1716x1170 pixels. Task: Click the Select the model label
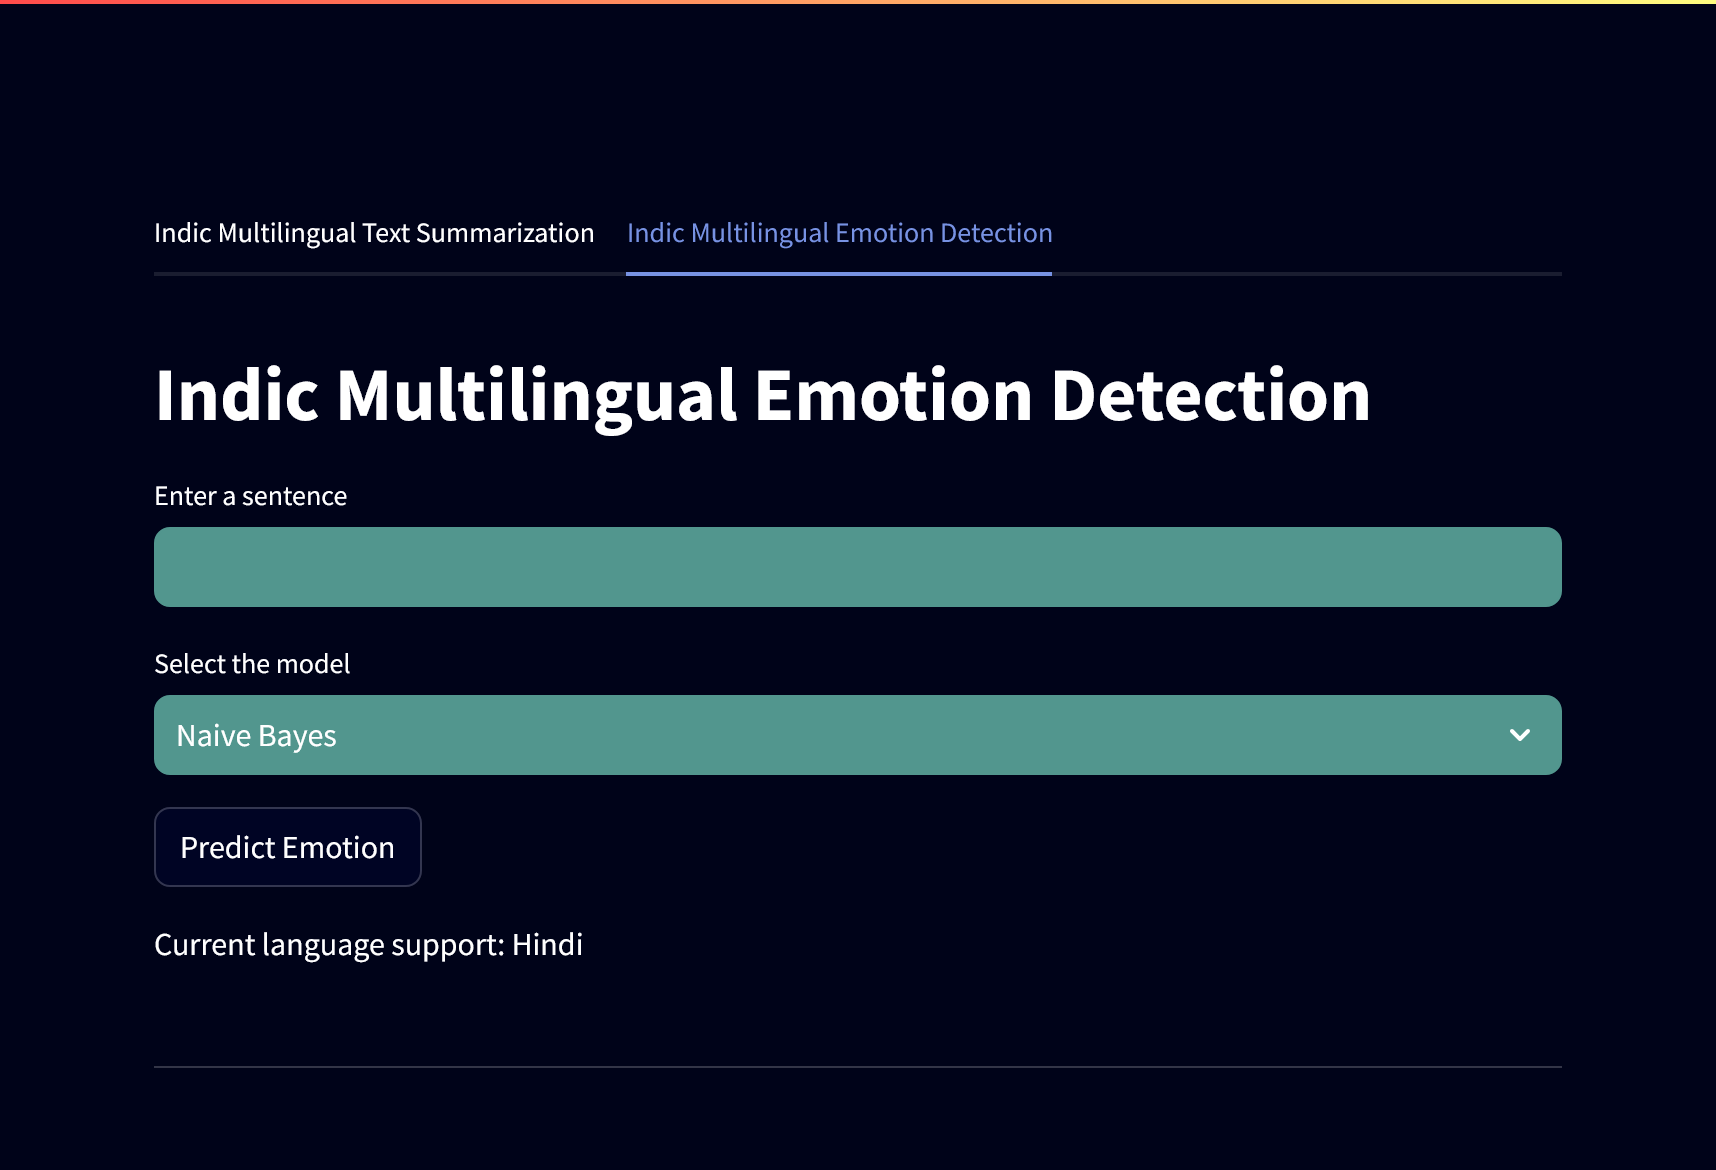coord(251,663)
